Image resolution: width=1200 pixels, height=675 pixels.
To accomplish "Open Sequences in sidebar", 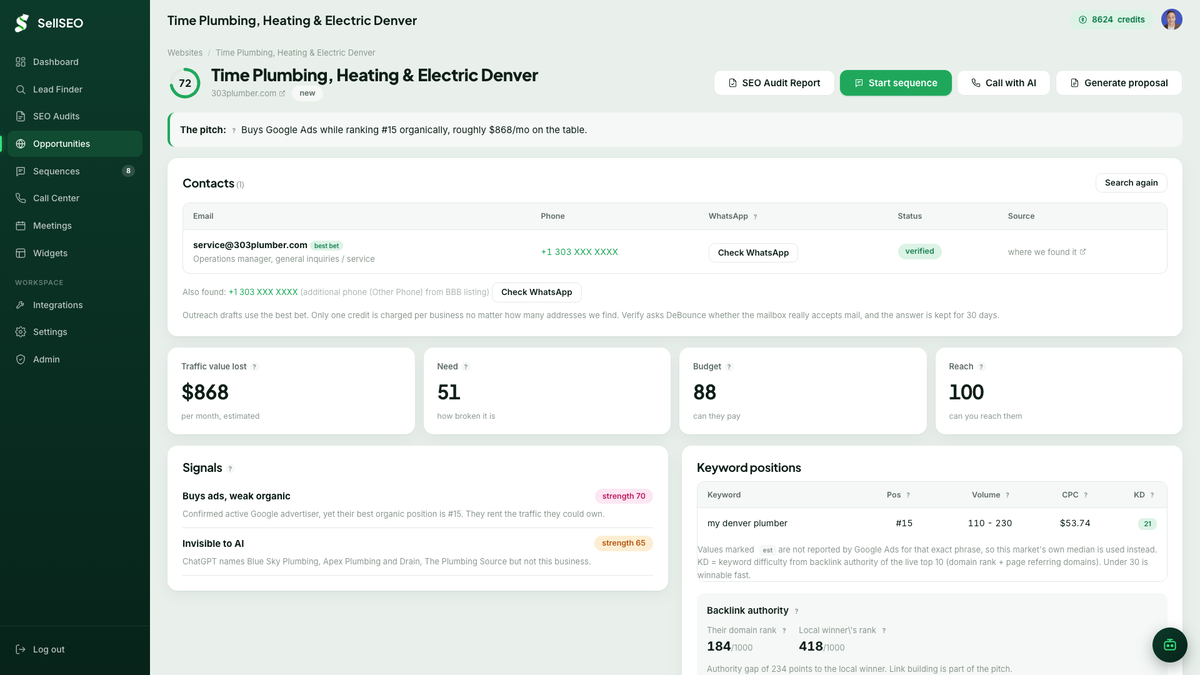I will point(75,171).
